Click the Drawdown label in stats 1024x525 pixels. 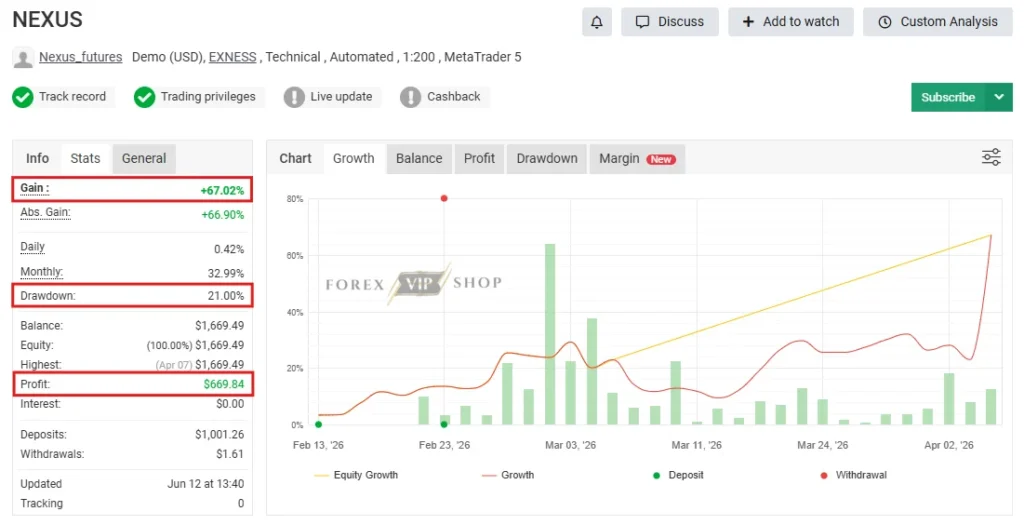coord(48,296)
